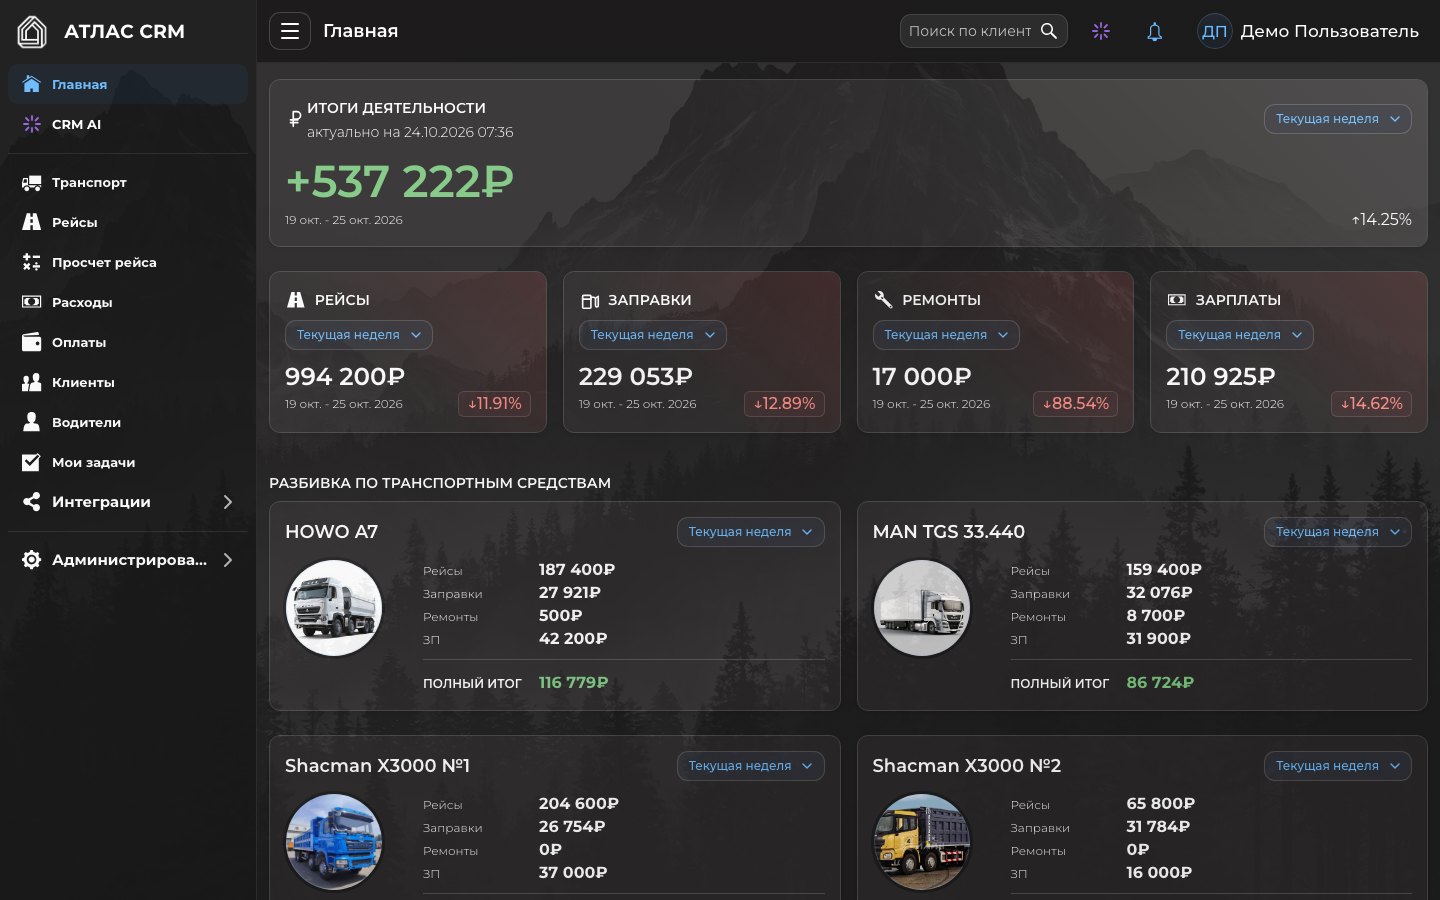The image size is (1440, 900).
Task: Click the Рейсы road icon in sidebar
Action: pos(32,222)
